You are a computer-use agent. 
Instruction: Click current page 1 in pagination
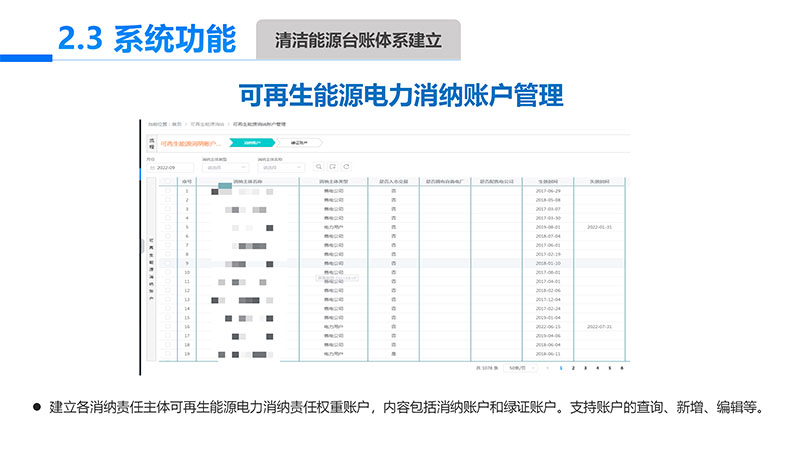tap(561, 368)
